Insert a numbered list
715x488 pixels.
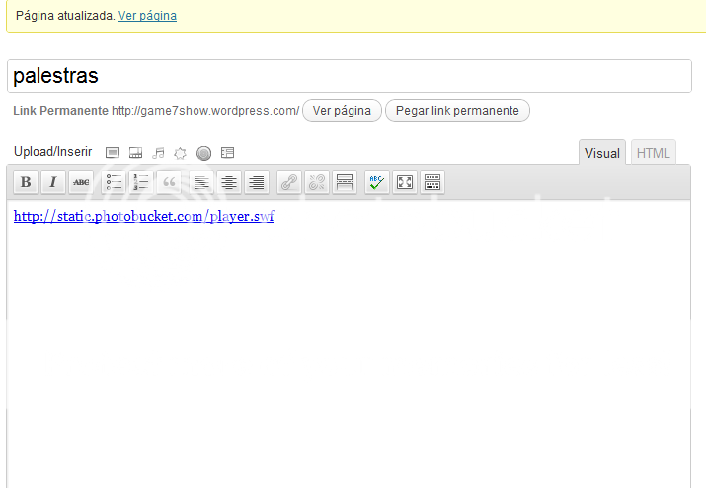tap(141, 182)
